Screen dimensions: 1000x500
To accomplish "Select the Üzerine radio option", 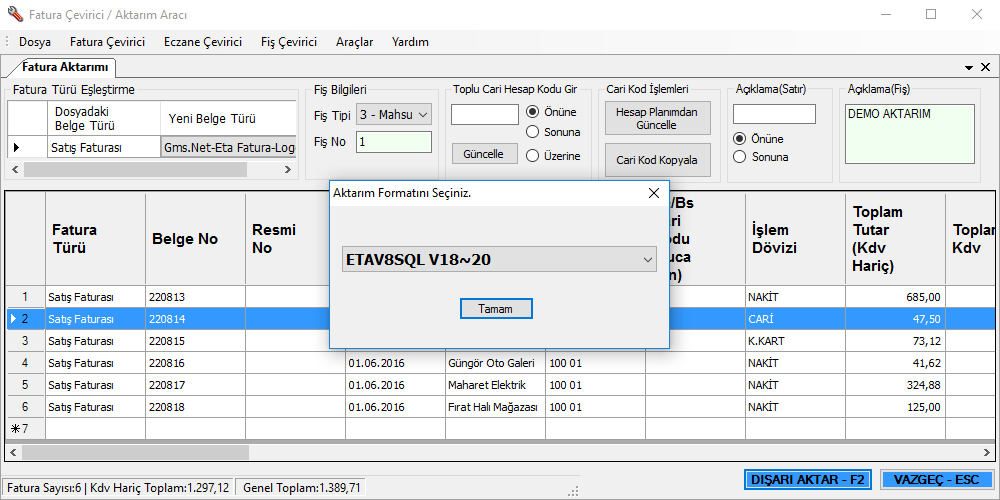I will click(x=533, y=156).
